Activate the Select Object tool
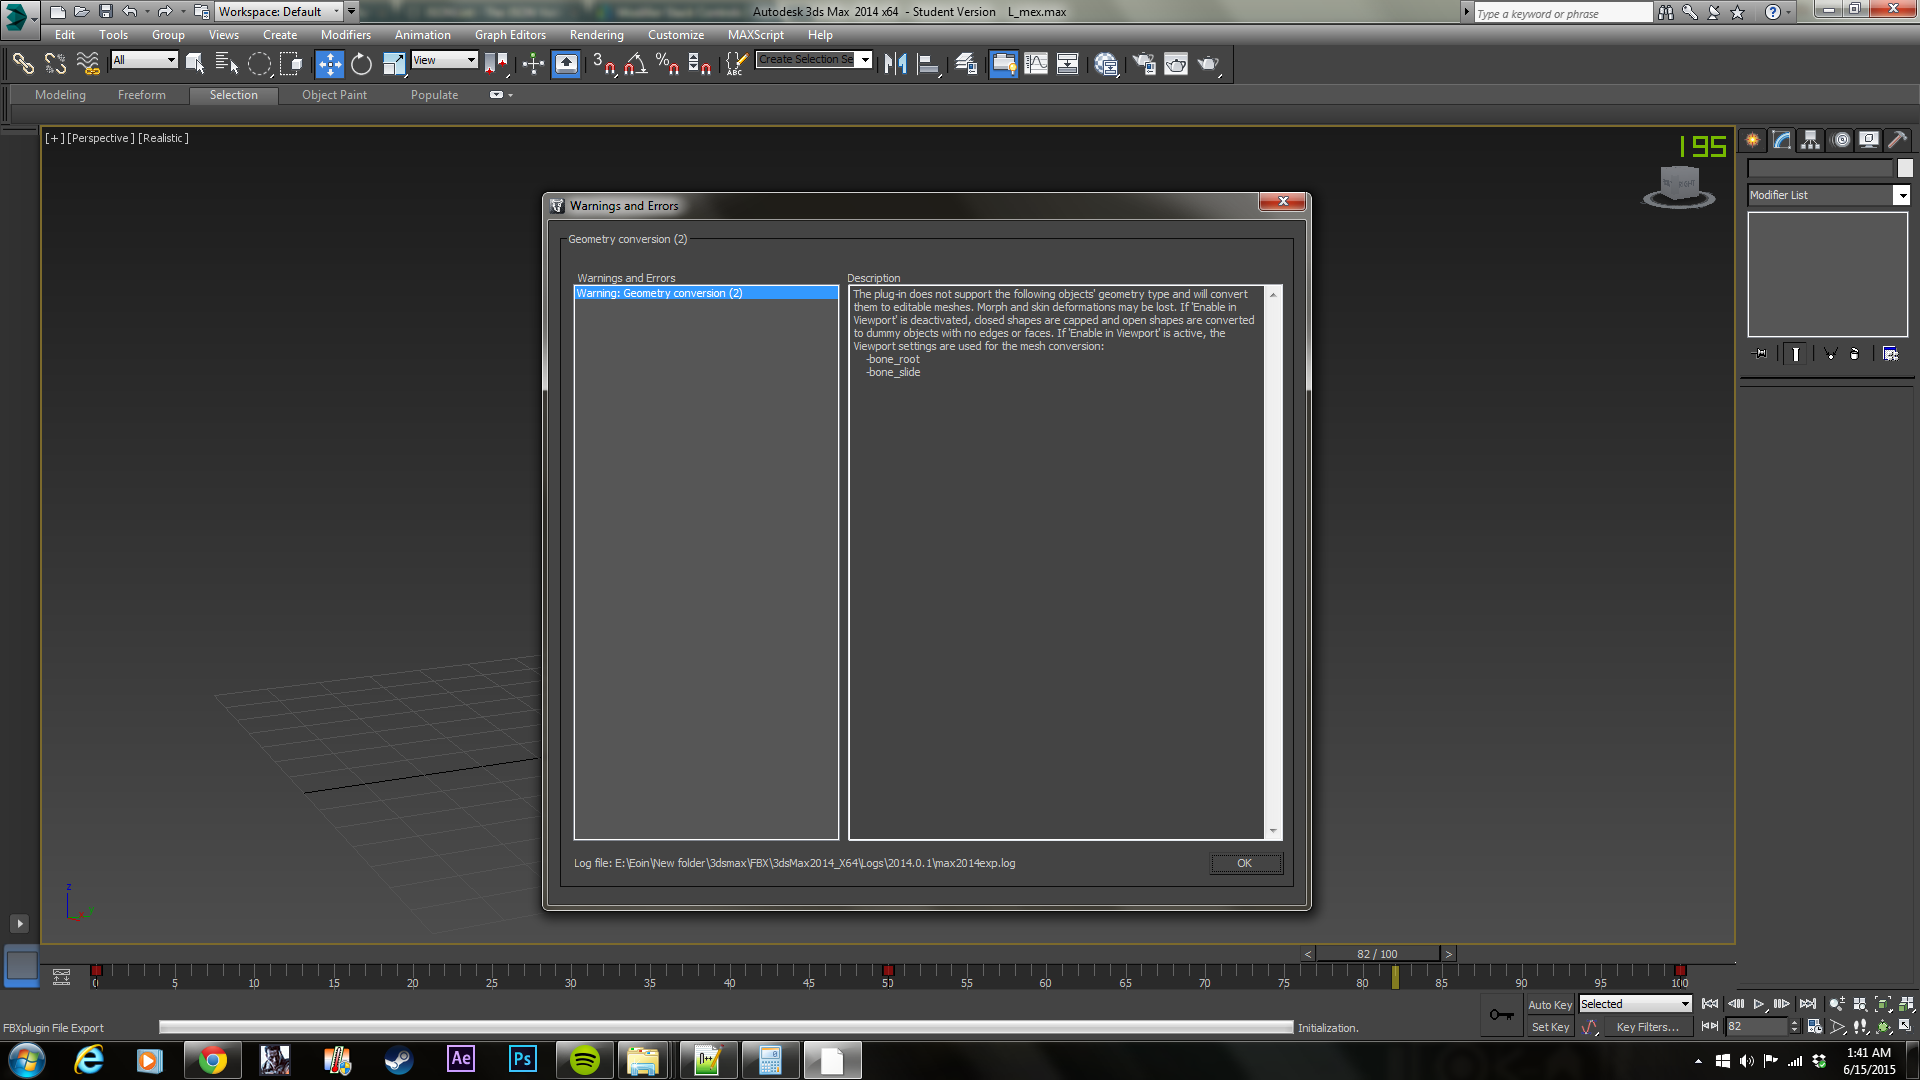 click(x=195, y=64)
